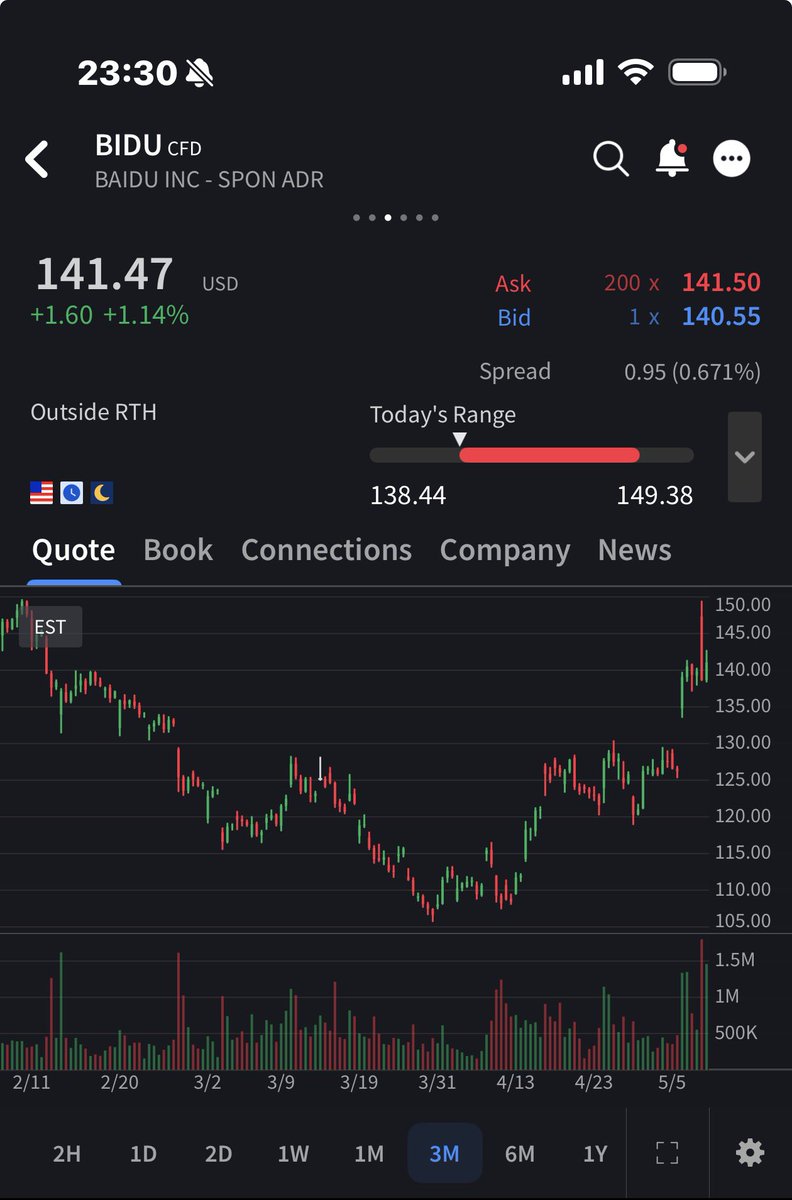
Task: Tap the range low 138.44
Action: pyautogui.click(x=408, y=495)
